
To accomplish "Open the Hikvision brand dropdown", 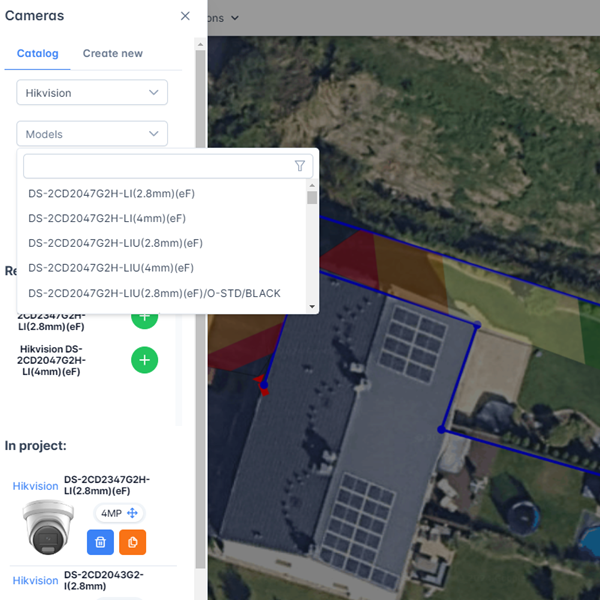I will point(92,93).
